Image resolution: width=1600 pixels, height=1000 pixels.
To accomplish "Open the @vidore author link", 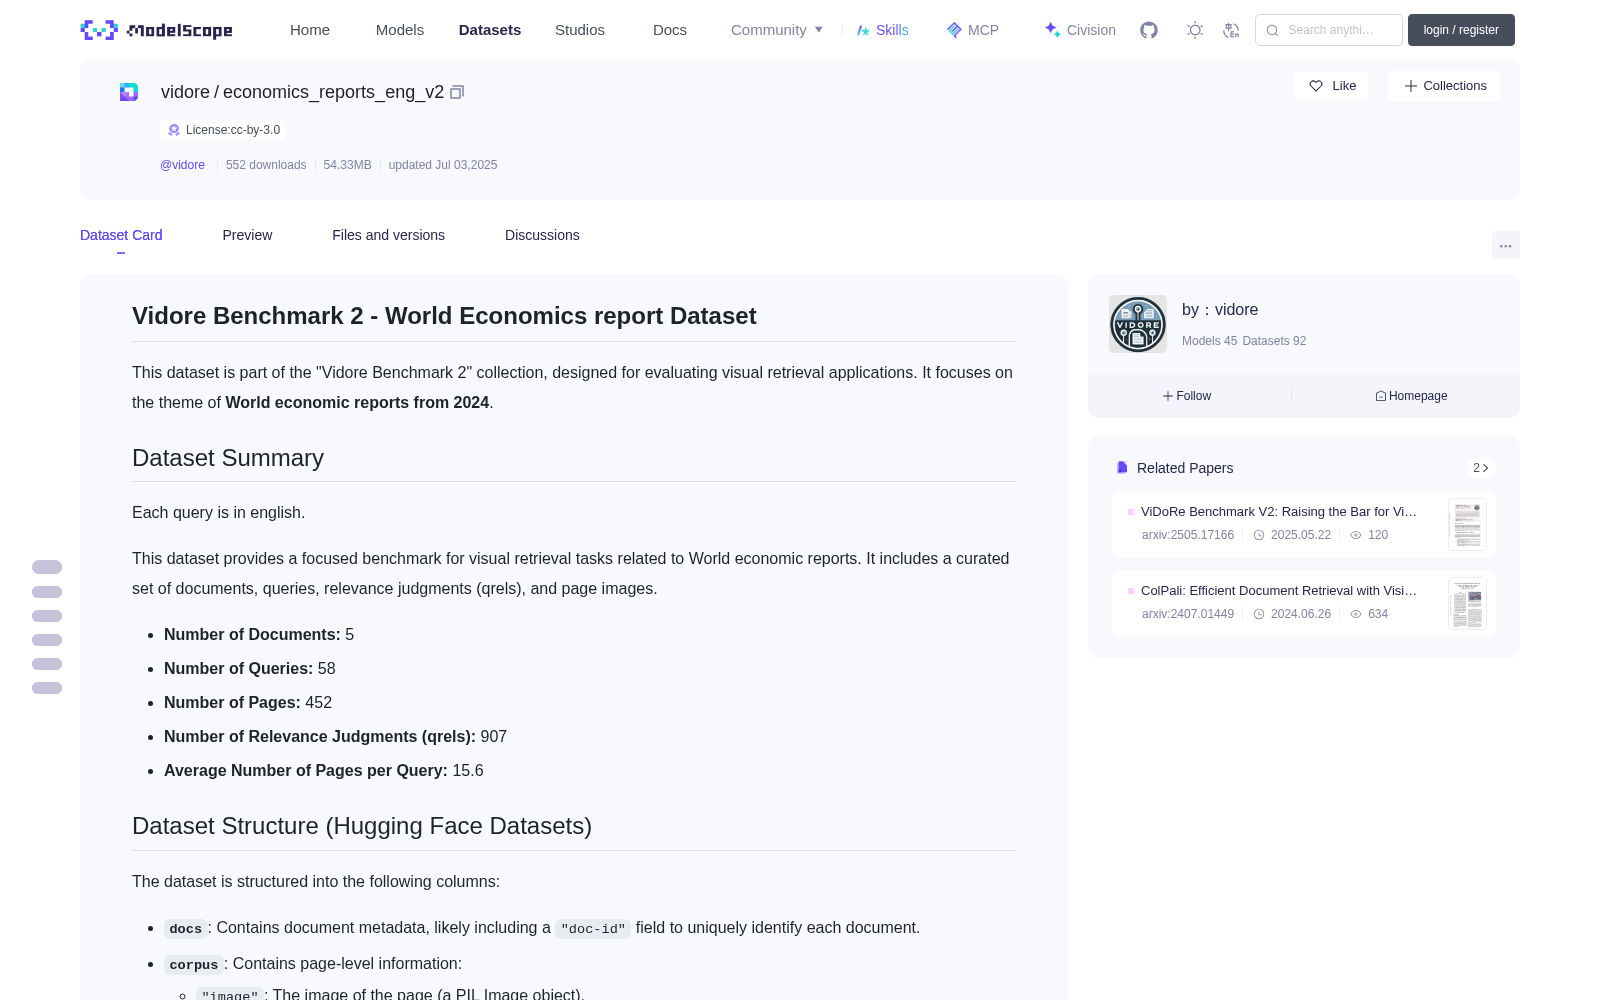I will point(182,165).
